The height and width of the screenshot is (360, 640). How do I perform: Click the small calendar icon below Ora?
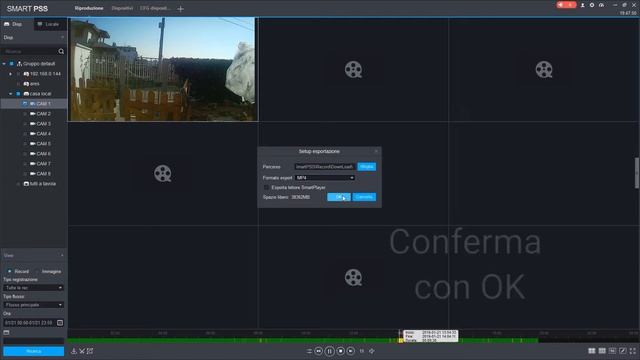point(6,333)
